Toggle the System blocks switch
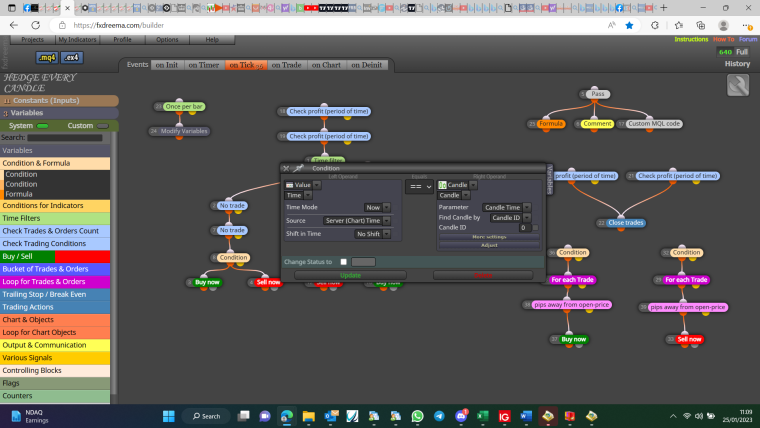Viewport: 760px width, 428px height. coord(43,126)
